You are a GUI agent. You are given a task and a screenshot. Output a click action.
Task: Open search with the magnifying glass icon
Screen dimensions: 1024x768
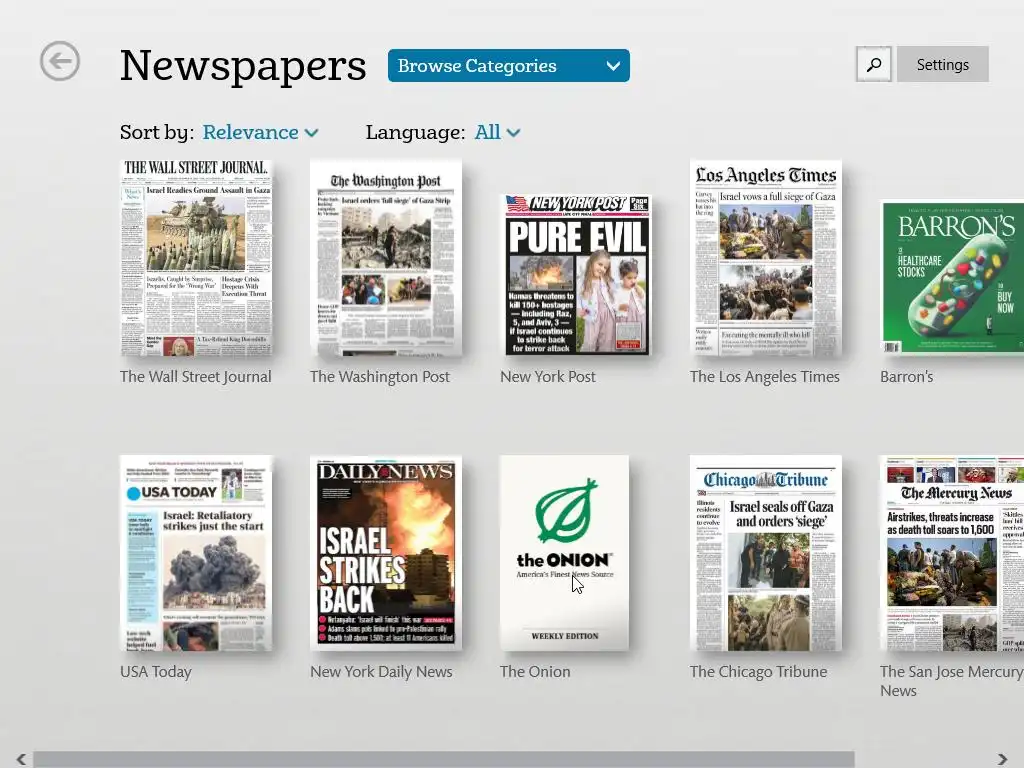coord(873,64)
